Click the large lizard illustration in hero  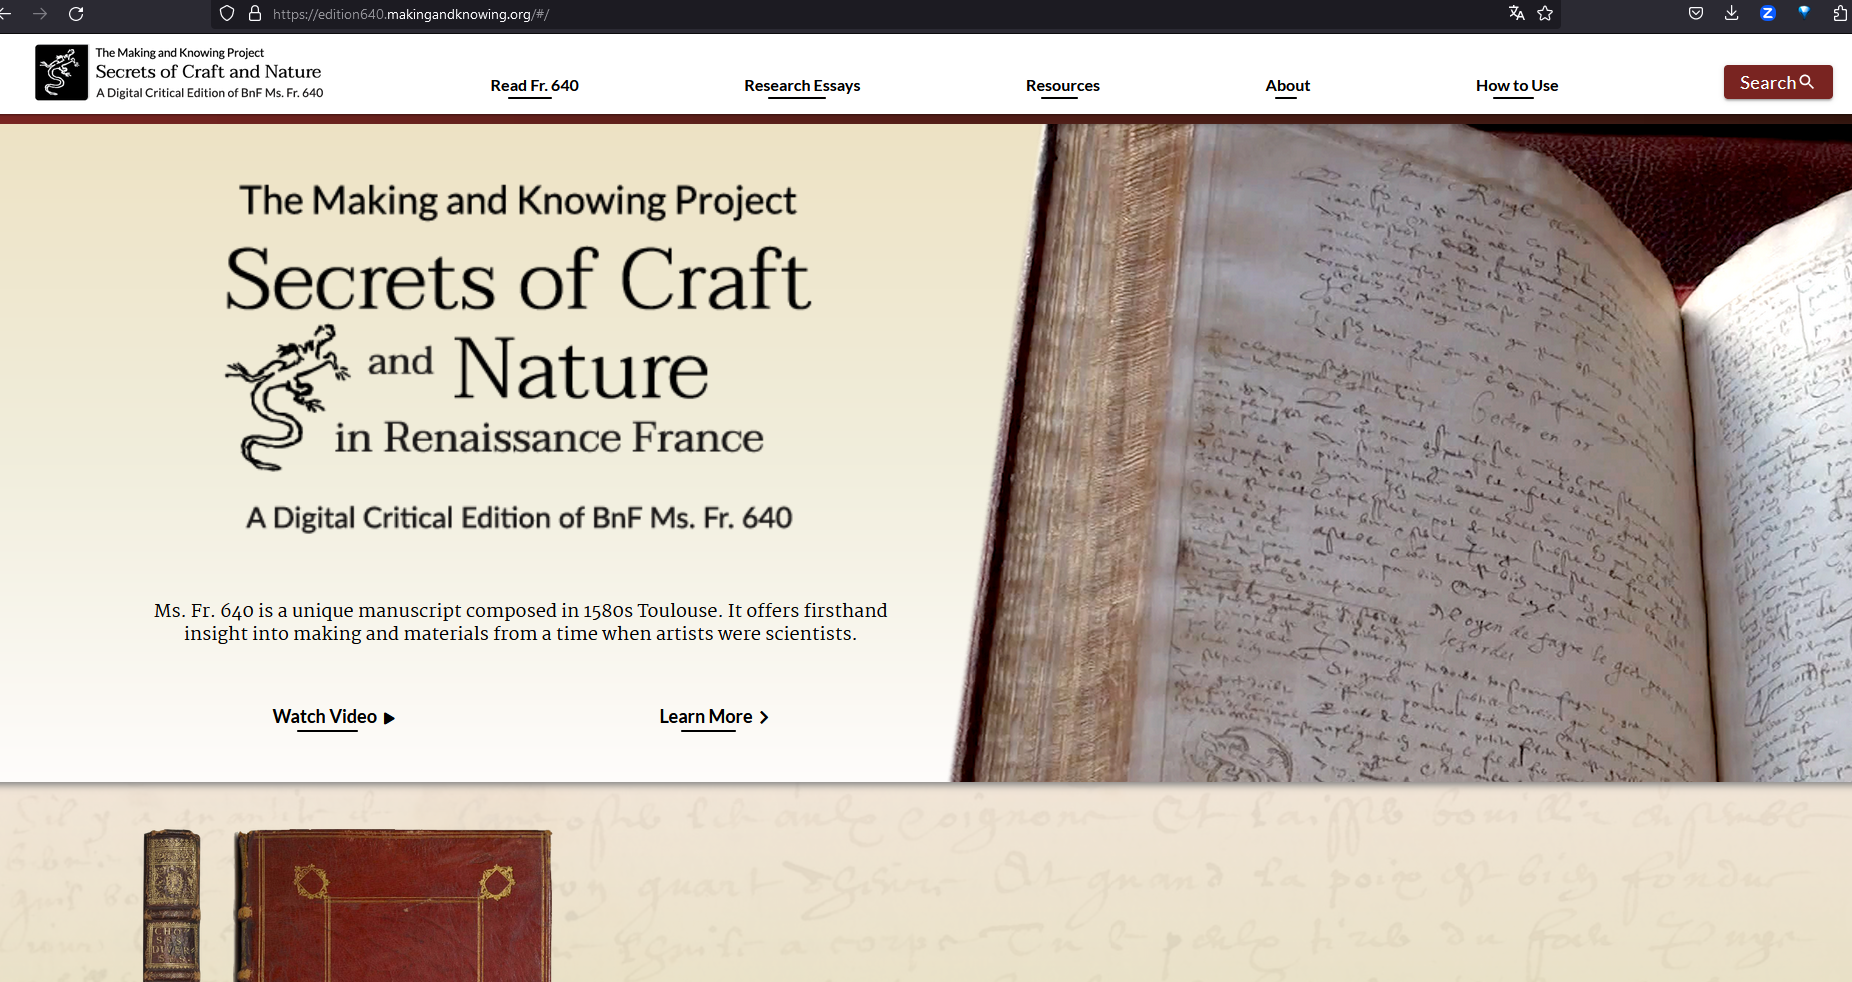pyautogui.click(x=287, y=397)
